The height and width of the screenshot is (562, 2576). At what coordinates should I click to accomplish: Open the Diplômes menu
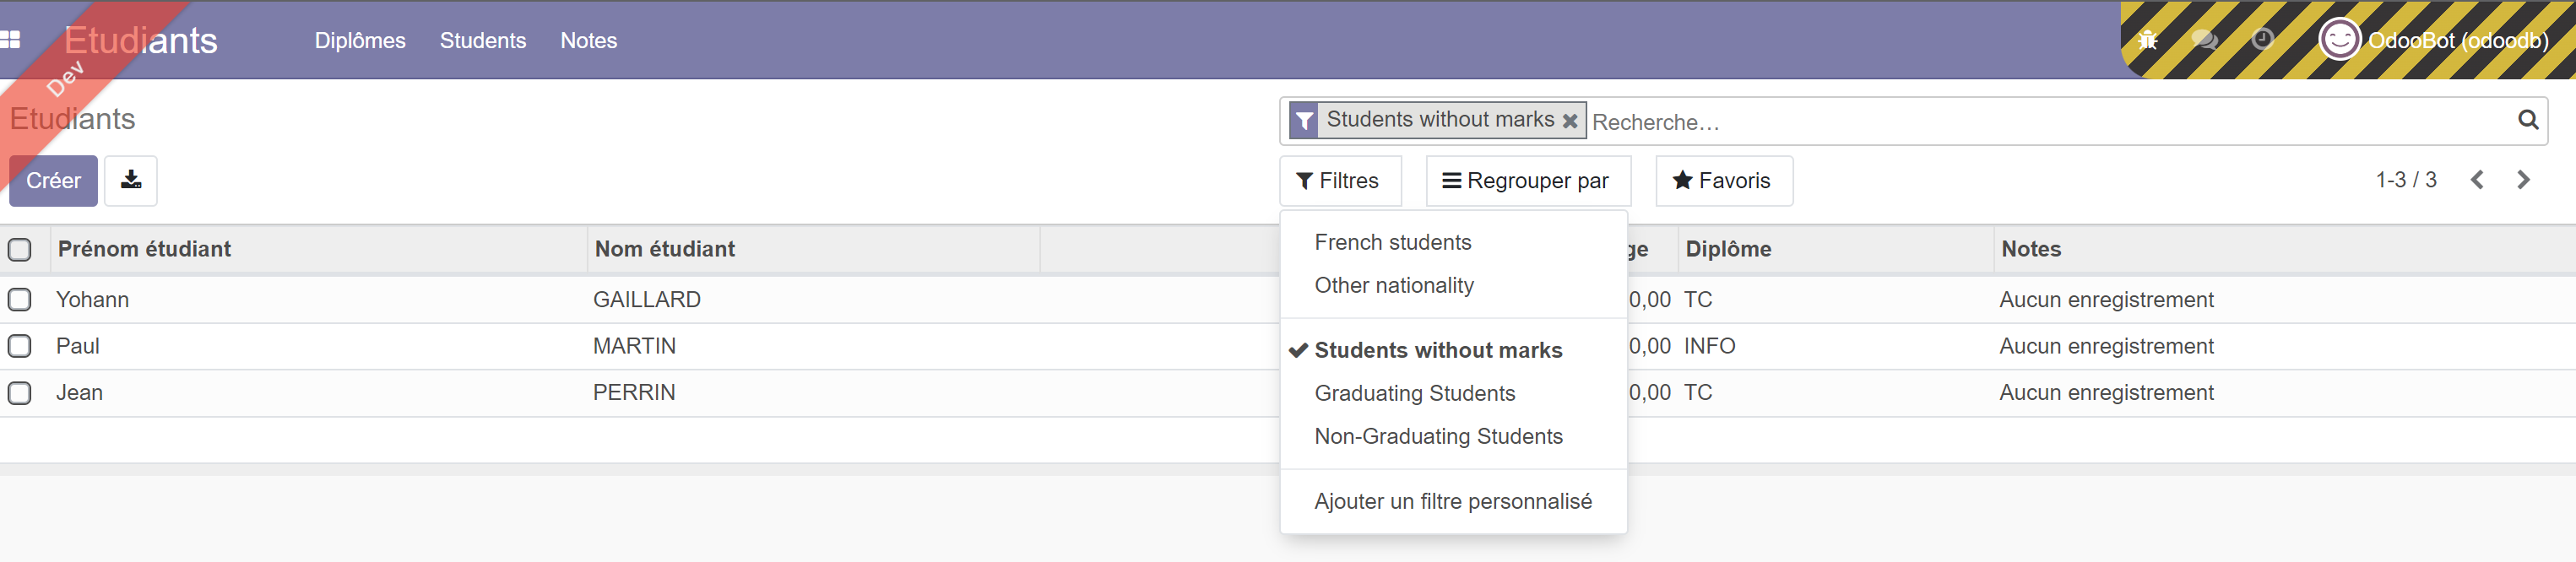360,41
